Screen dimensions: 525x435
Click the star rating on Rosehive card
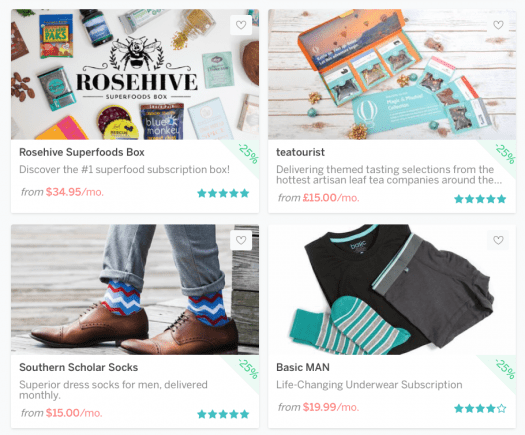[223, 193]
